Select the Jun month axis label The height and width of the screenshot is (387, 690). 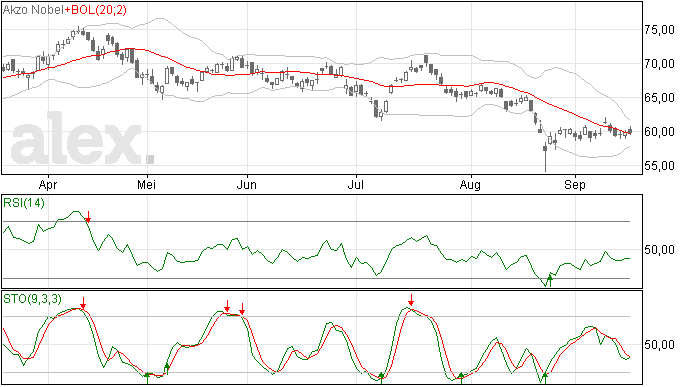click(x=246, y=184)
